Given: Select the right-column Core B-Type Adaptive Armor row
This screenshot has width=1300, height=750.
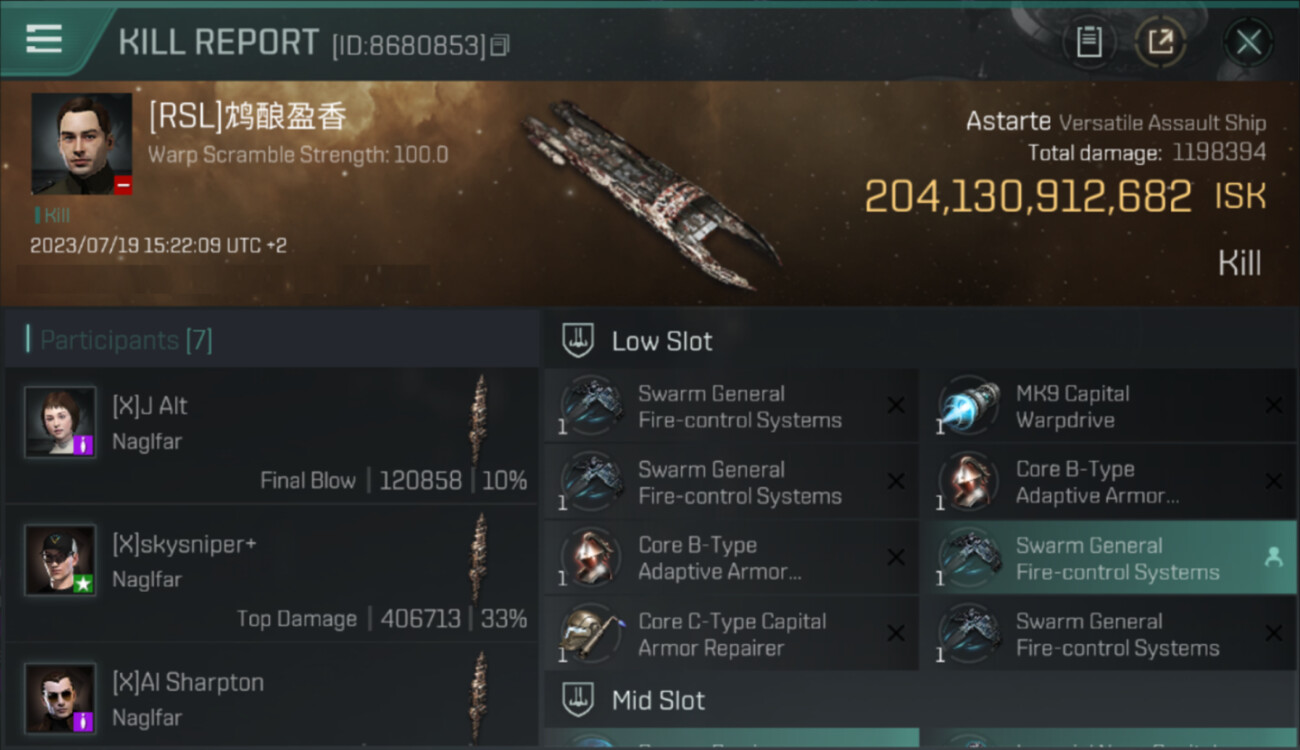Looking at the screenshot, I should click(1108, 482).
